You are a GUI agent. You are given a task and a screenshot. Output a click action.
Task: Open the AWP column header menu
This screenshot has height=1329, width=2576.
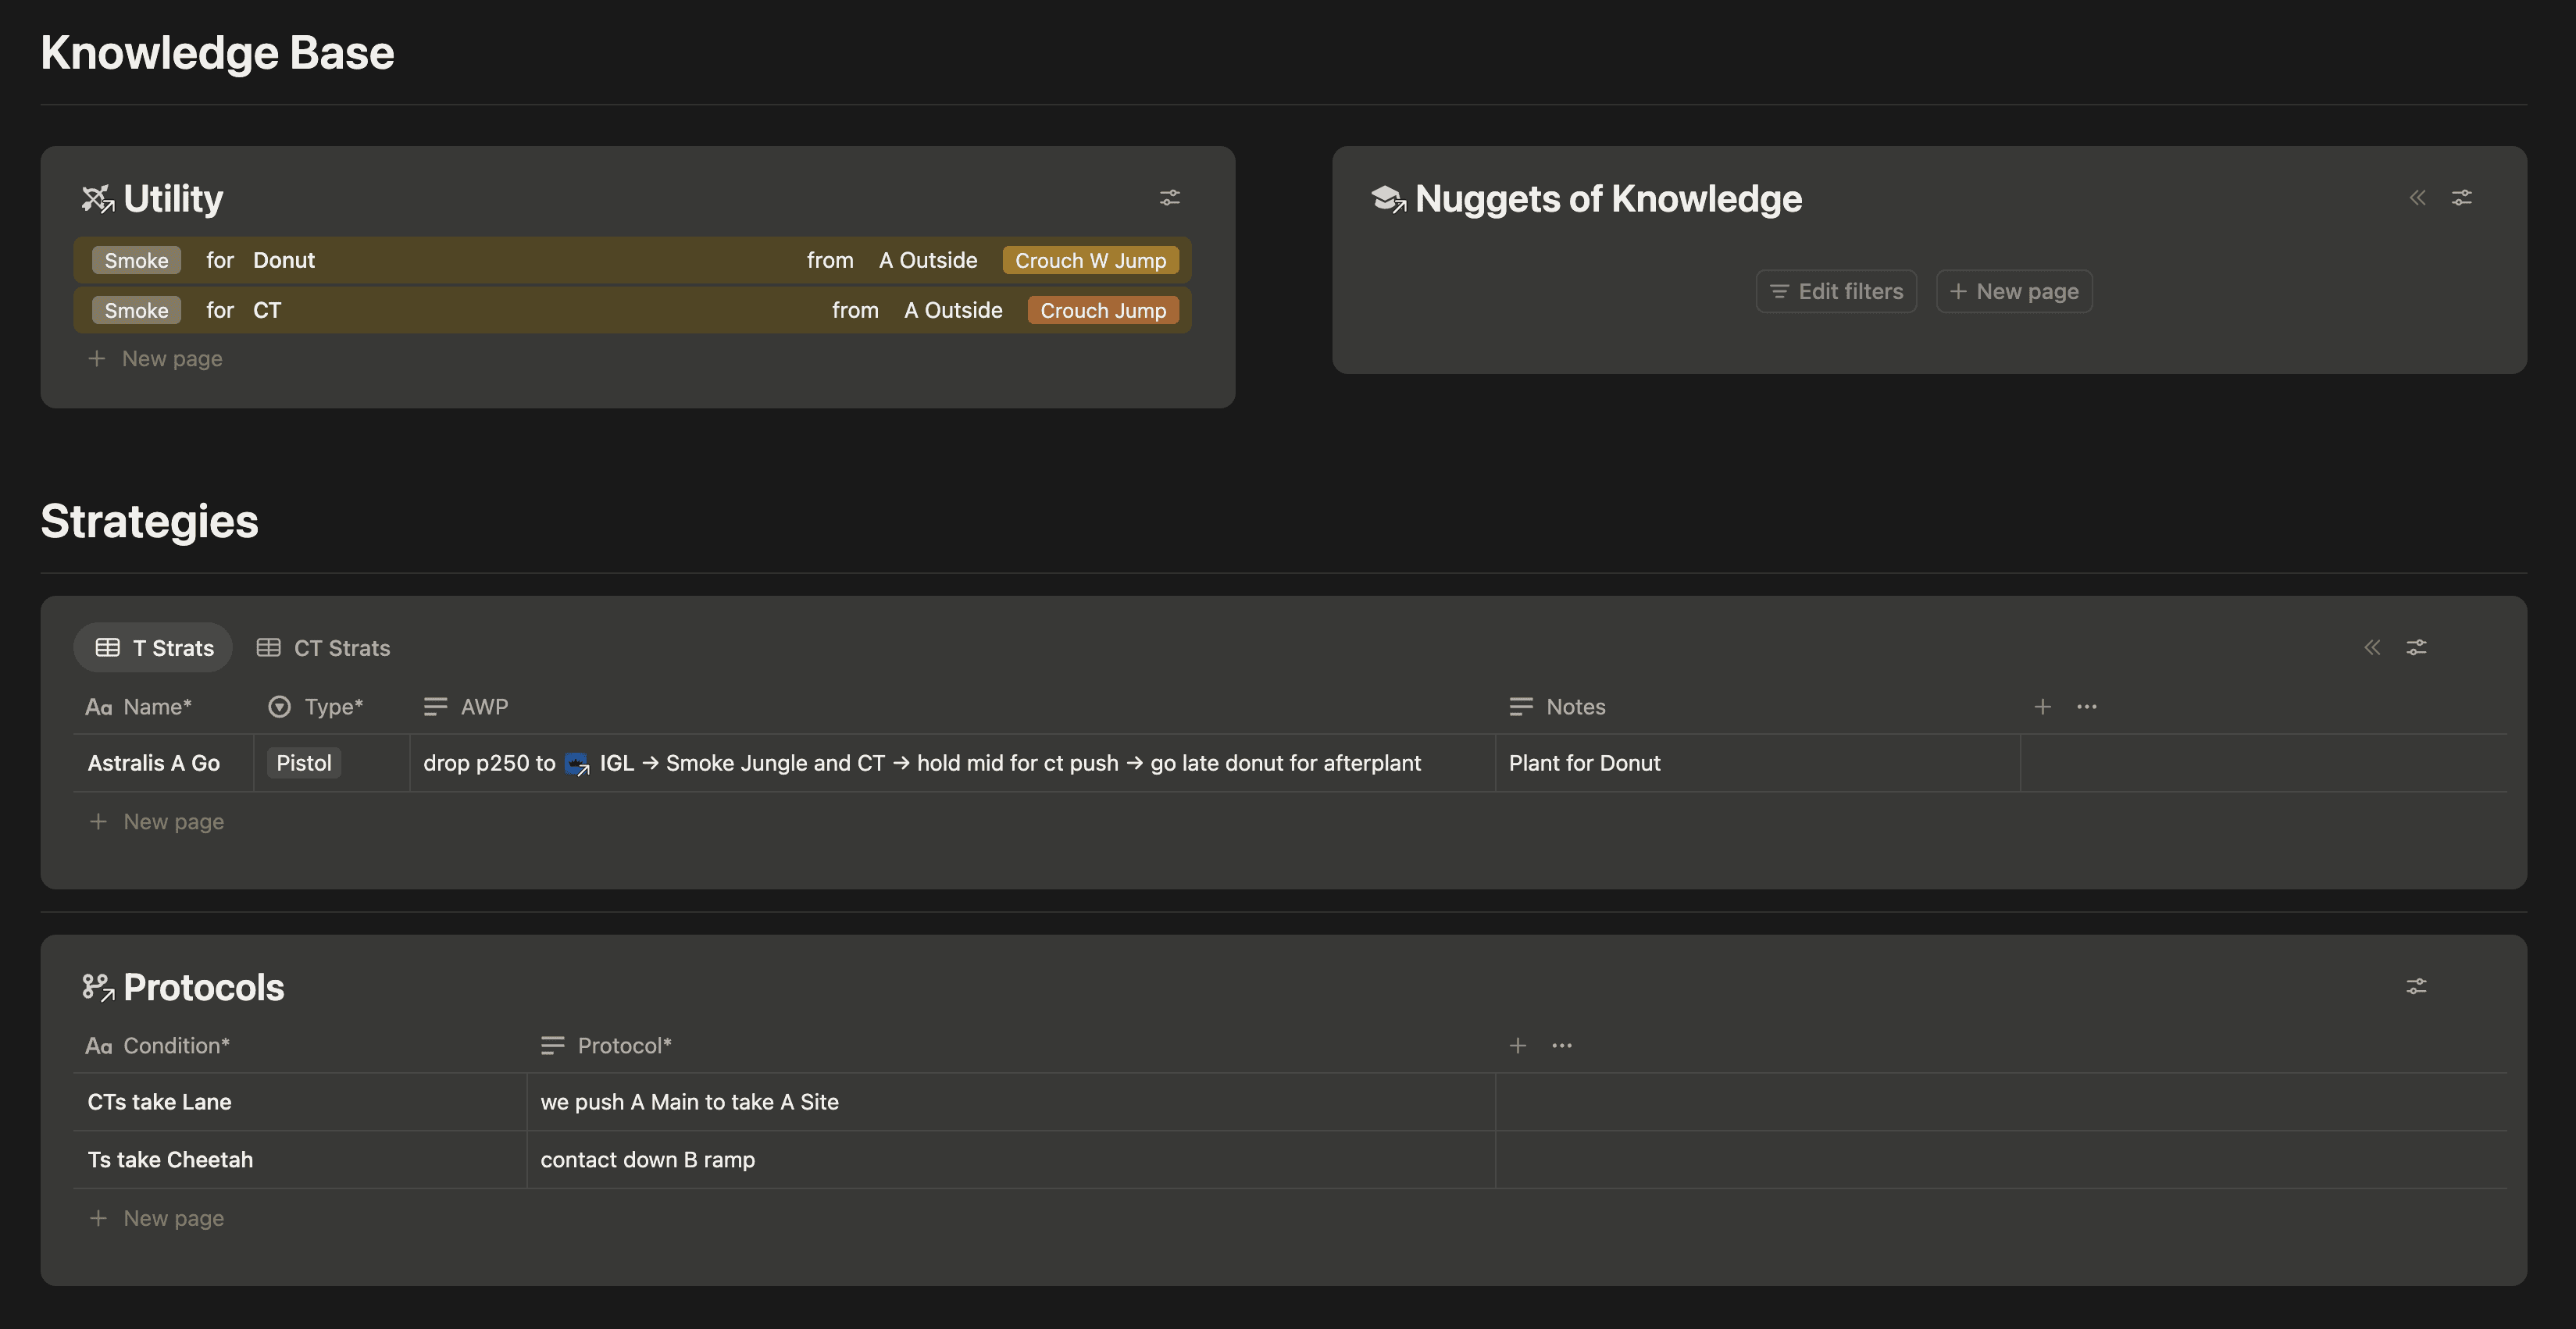(465, 707)
